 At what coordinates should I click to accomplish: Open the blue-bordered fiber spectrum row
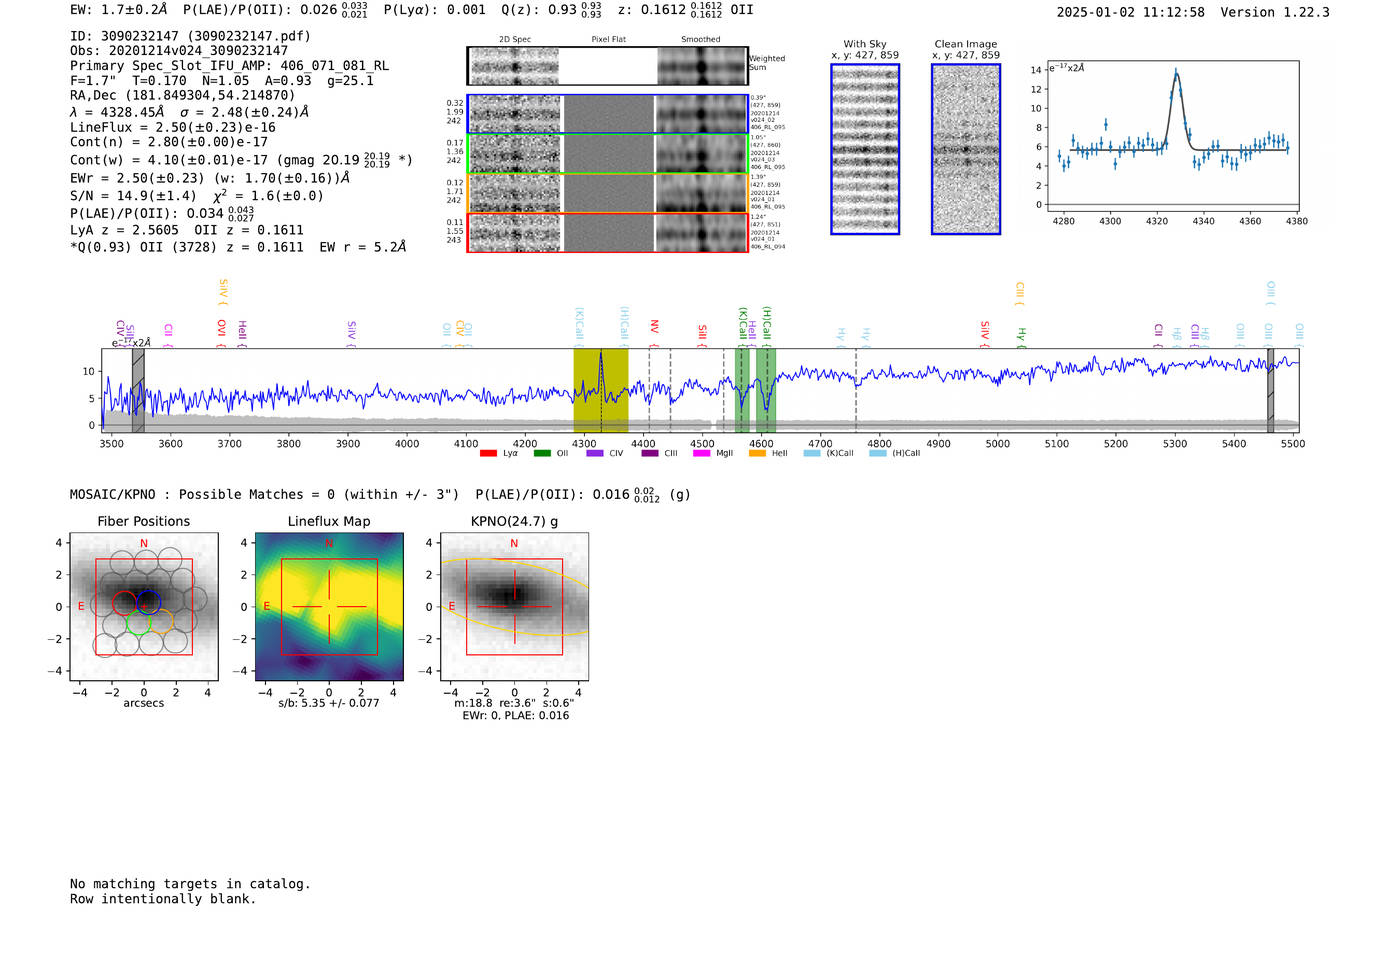(x=608, y=114)
